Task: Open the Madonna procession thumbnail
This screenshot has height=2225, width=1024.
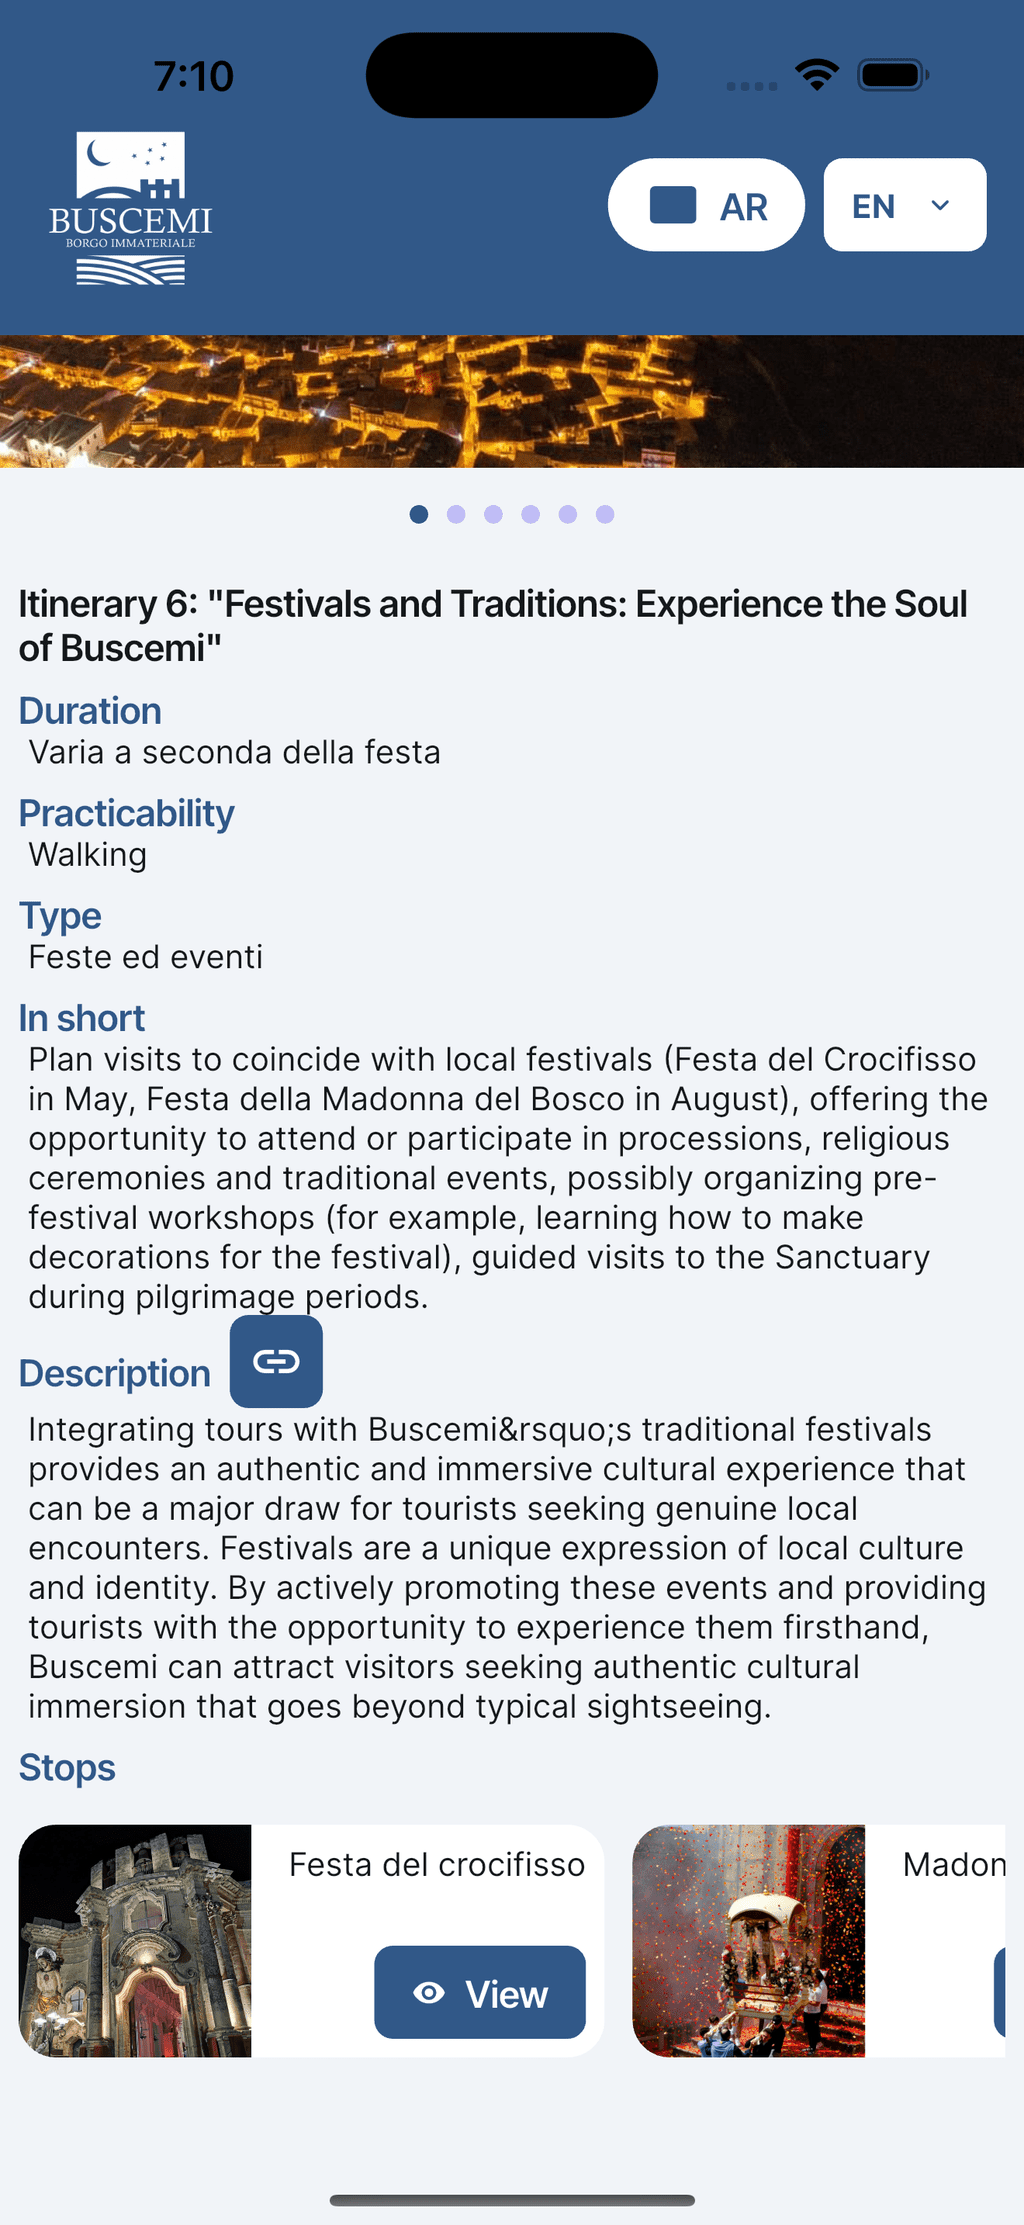Action: coord(749,1940)
